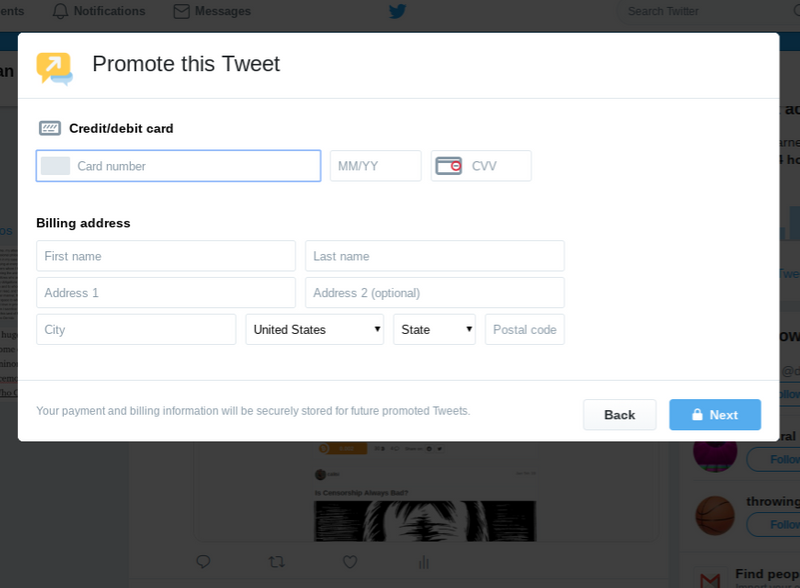Open the United States country dropdown

[314, 330]
